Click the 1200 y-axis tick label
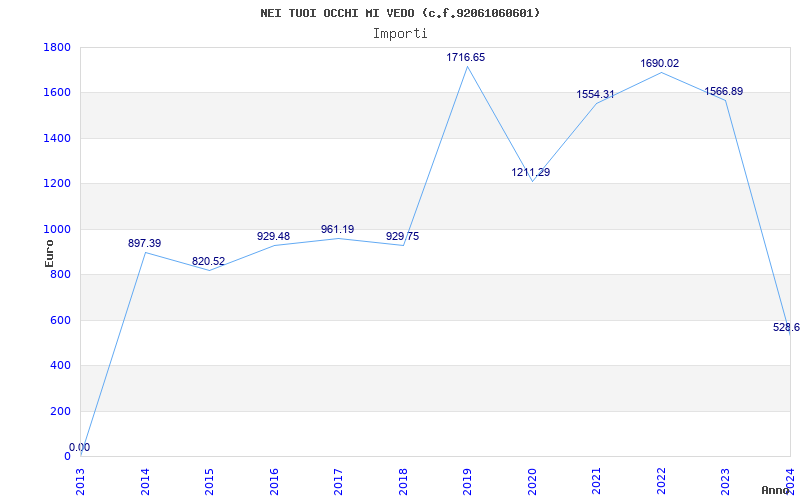Screen dimensions: 800x500 coord(57,184)
